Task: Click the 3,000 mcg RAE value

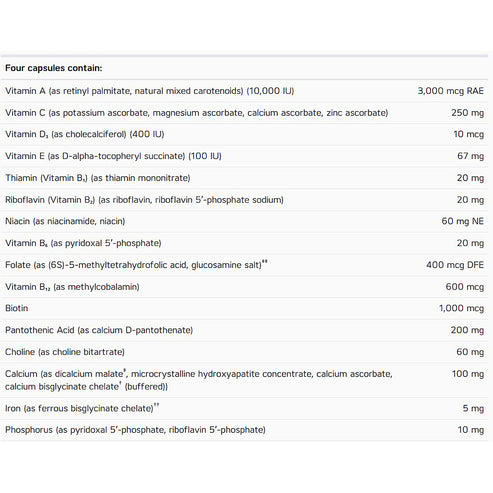Action: [x=451, y=91]
